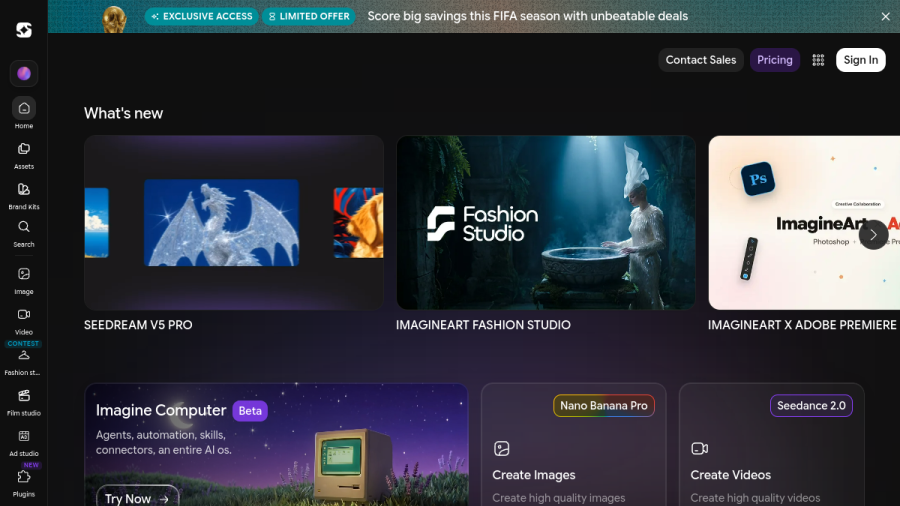Click the CONTEST label in sidebar
Image resolution: width=900 pixels, height=506 pixels.
point(24,344)
